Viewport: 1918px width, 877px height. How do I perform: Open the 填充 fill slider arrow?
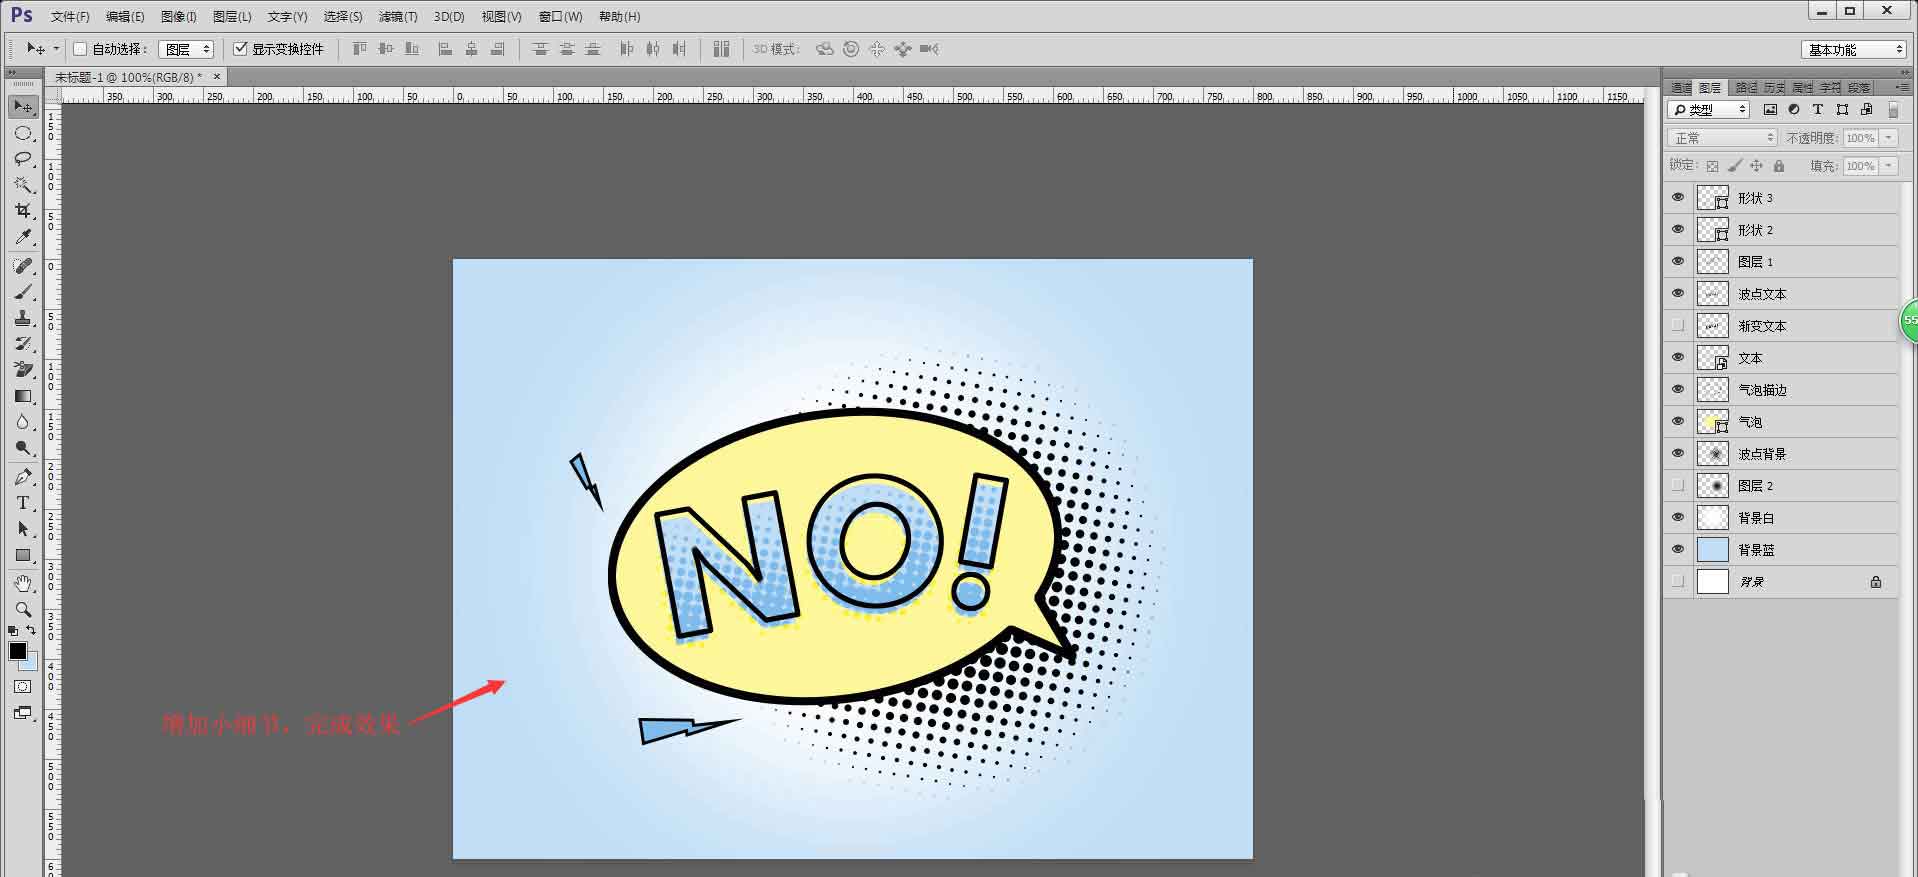[1889, 166]
